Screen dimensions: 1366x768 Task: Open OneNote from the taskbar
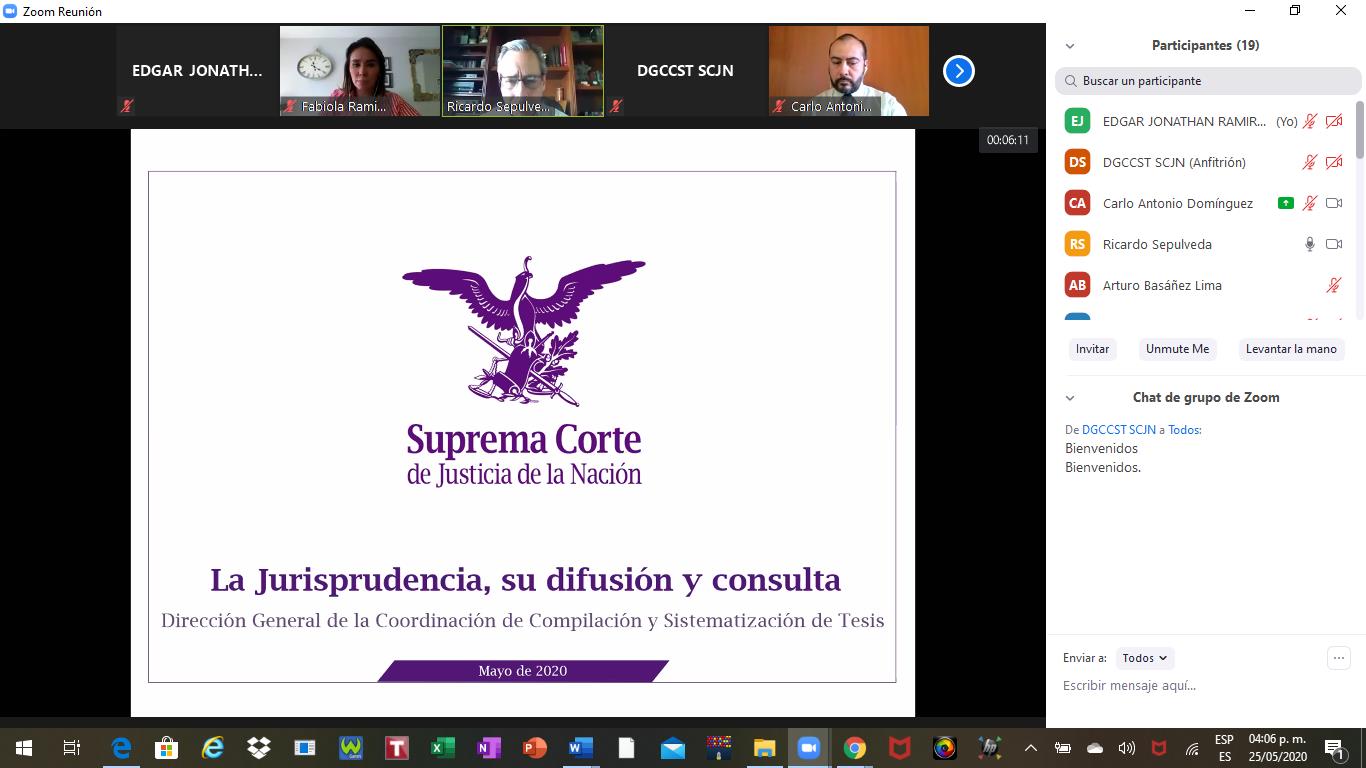coord(489,748)
